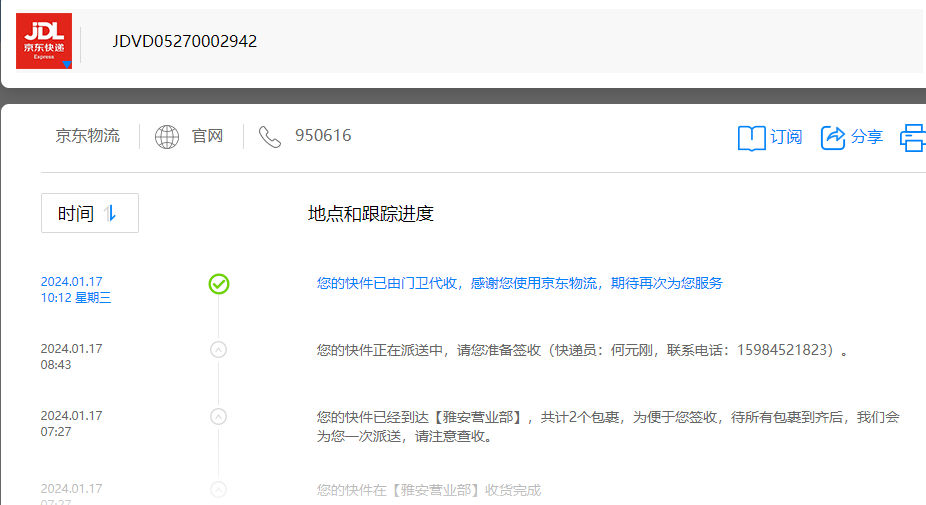Click the 分享 share arrow icon

tap(833, 138)
